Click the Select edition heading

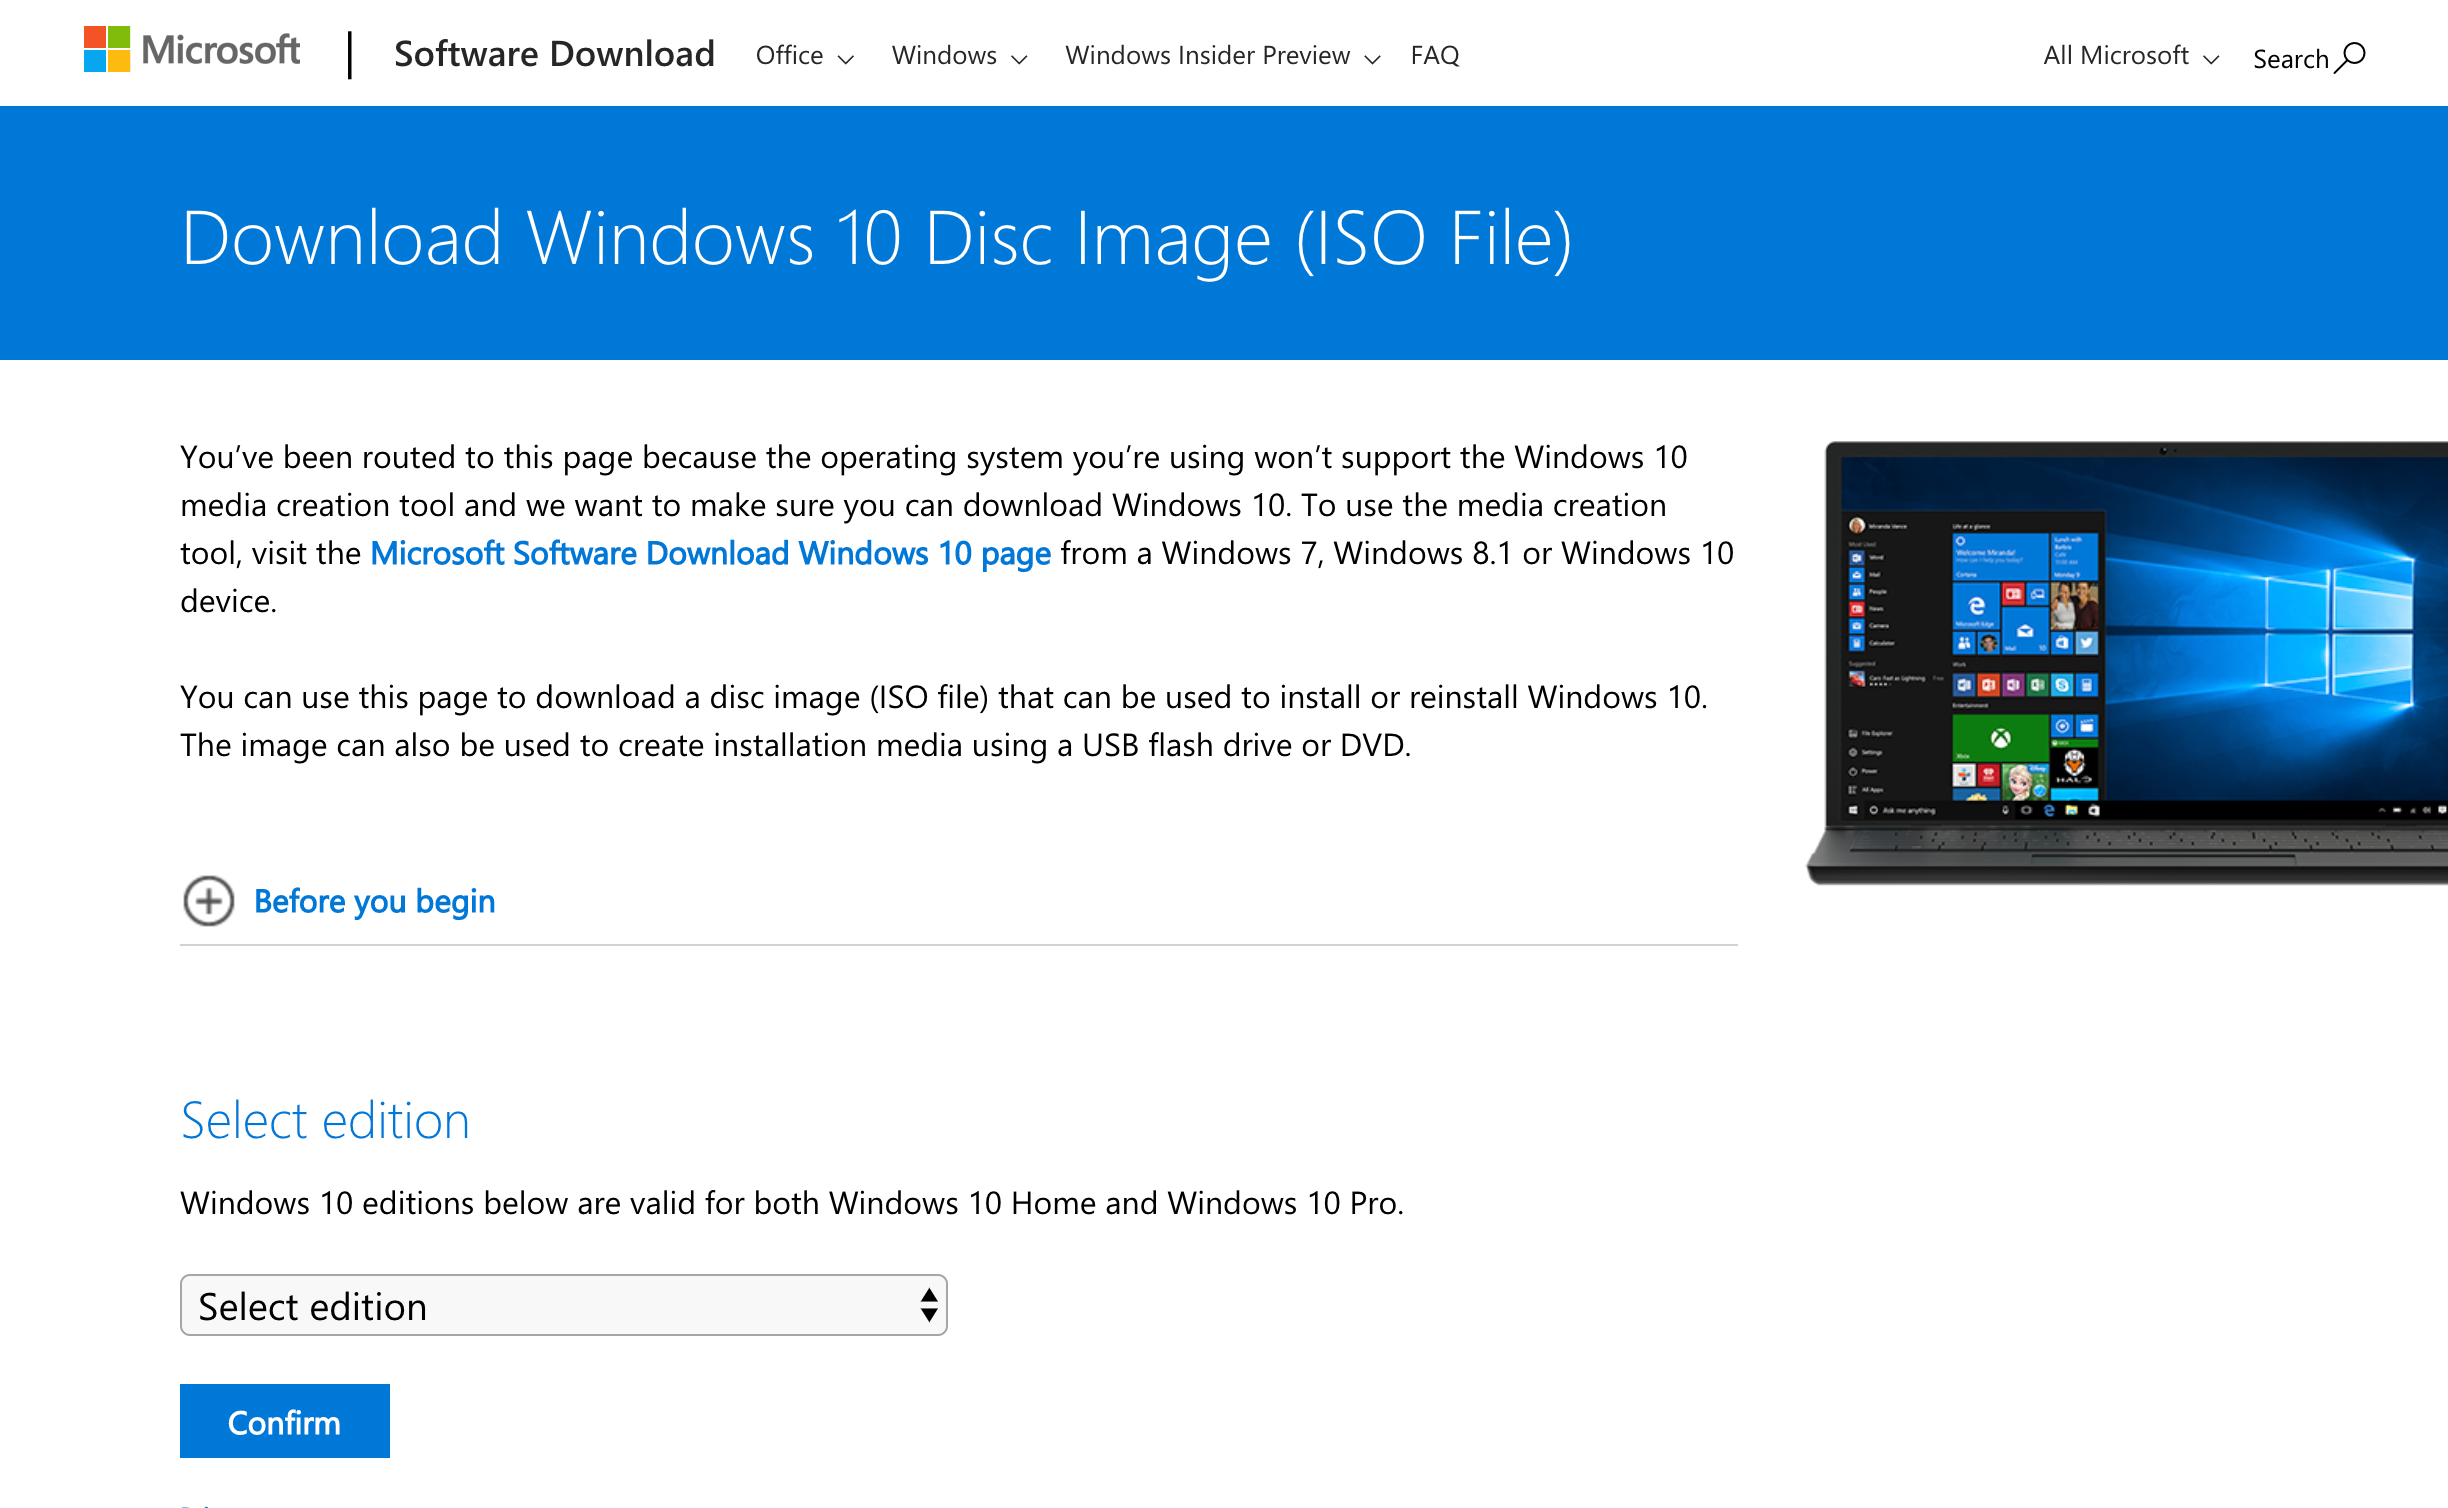(x=325, y=1120)
